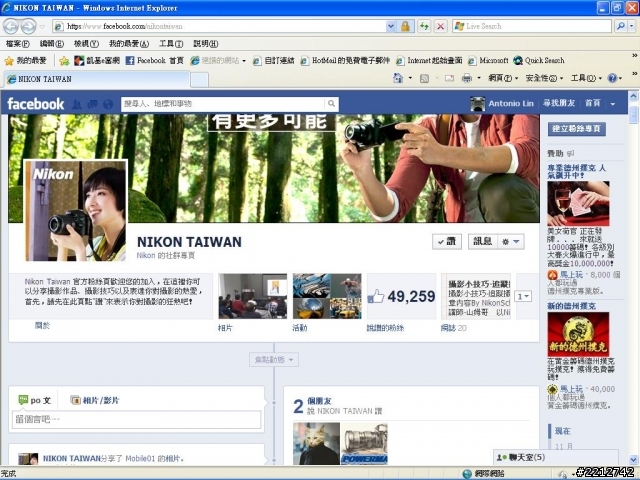The height and width of the screenshot is (480, 640).
Task: Open HotMail的免費電子郵件 favorites link
Action: (x=345, y=61)
